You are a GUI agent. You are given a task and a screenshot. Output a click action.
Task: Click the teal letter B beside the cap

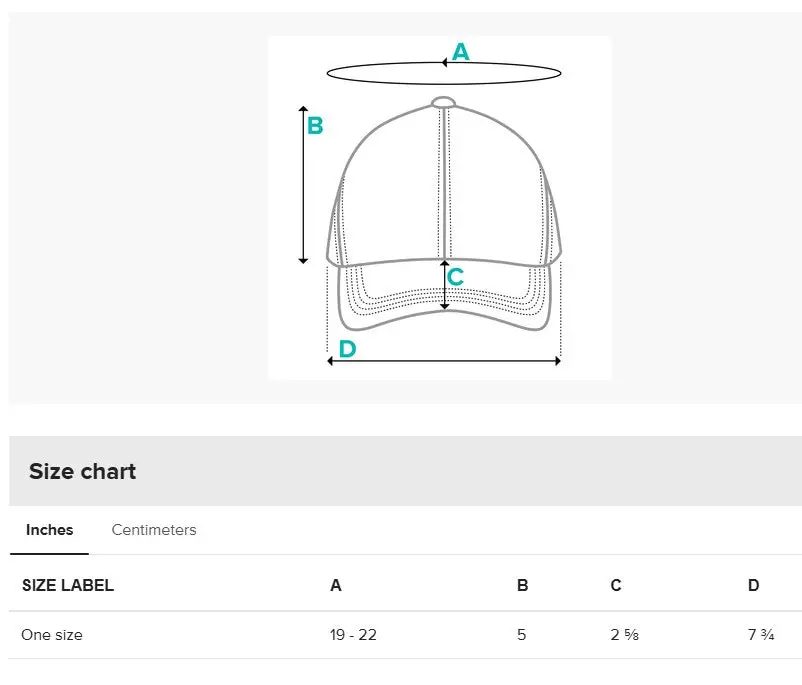click(x=315, y=126)
